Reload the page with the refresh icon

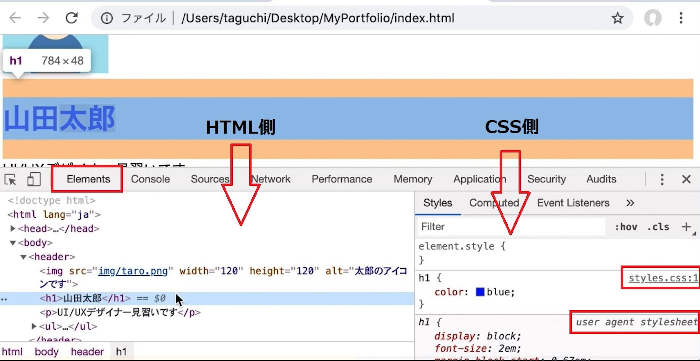tap(71, 18)
